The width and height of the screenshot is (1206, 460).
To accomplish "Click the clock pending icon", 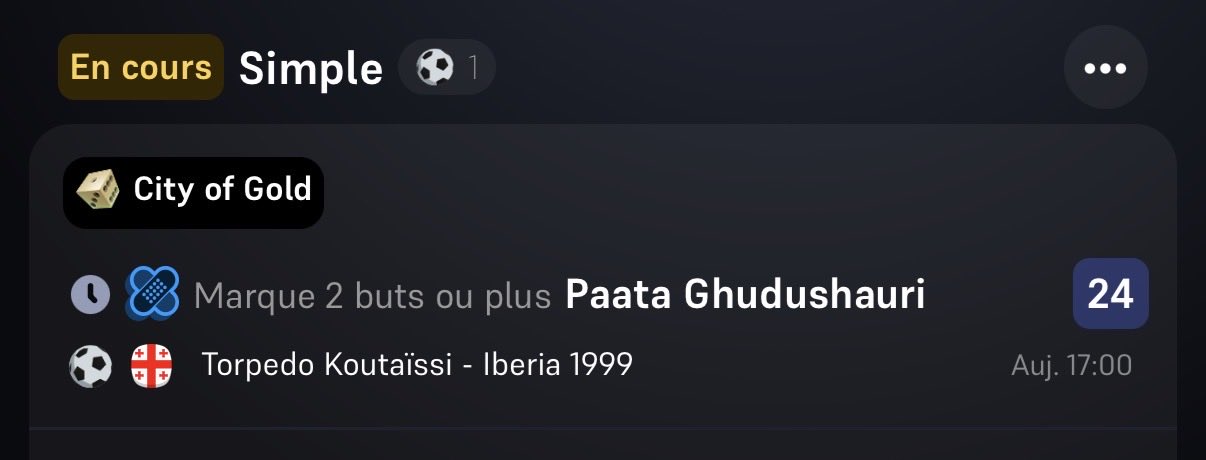I will point(90,294).
